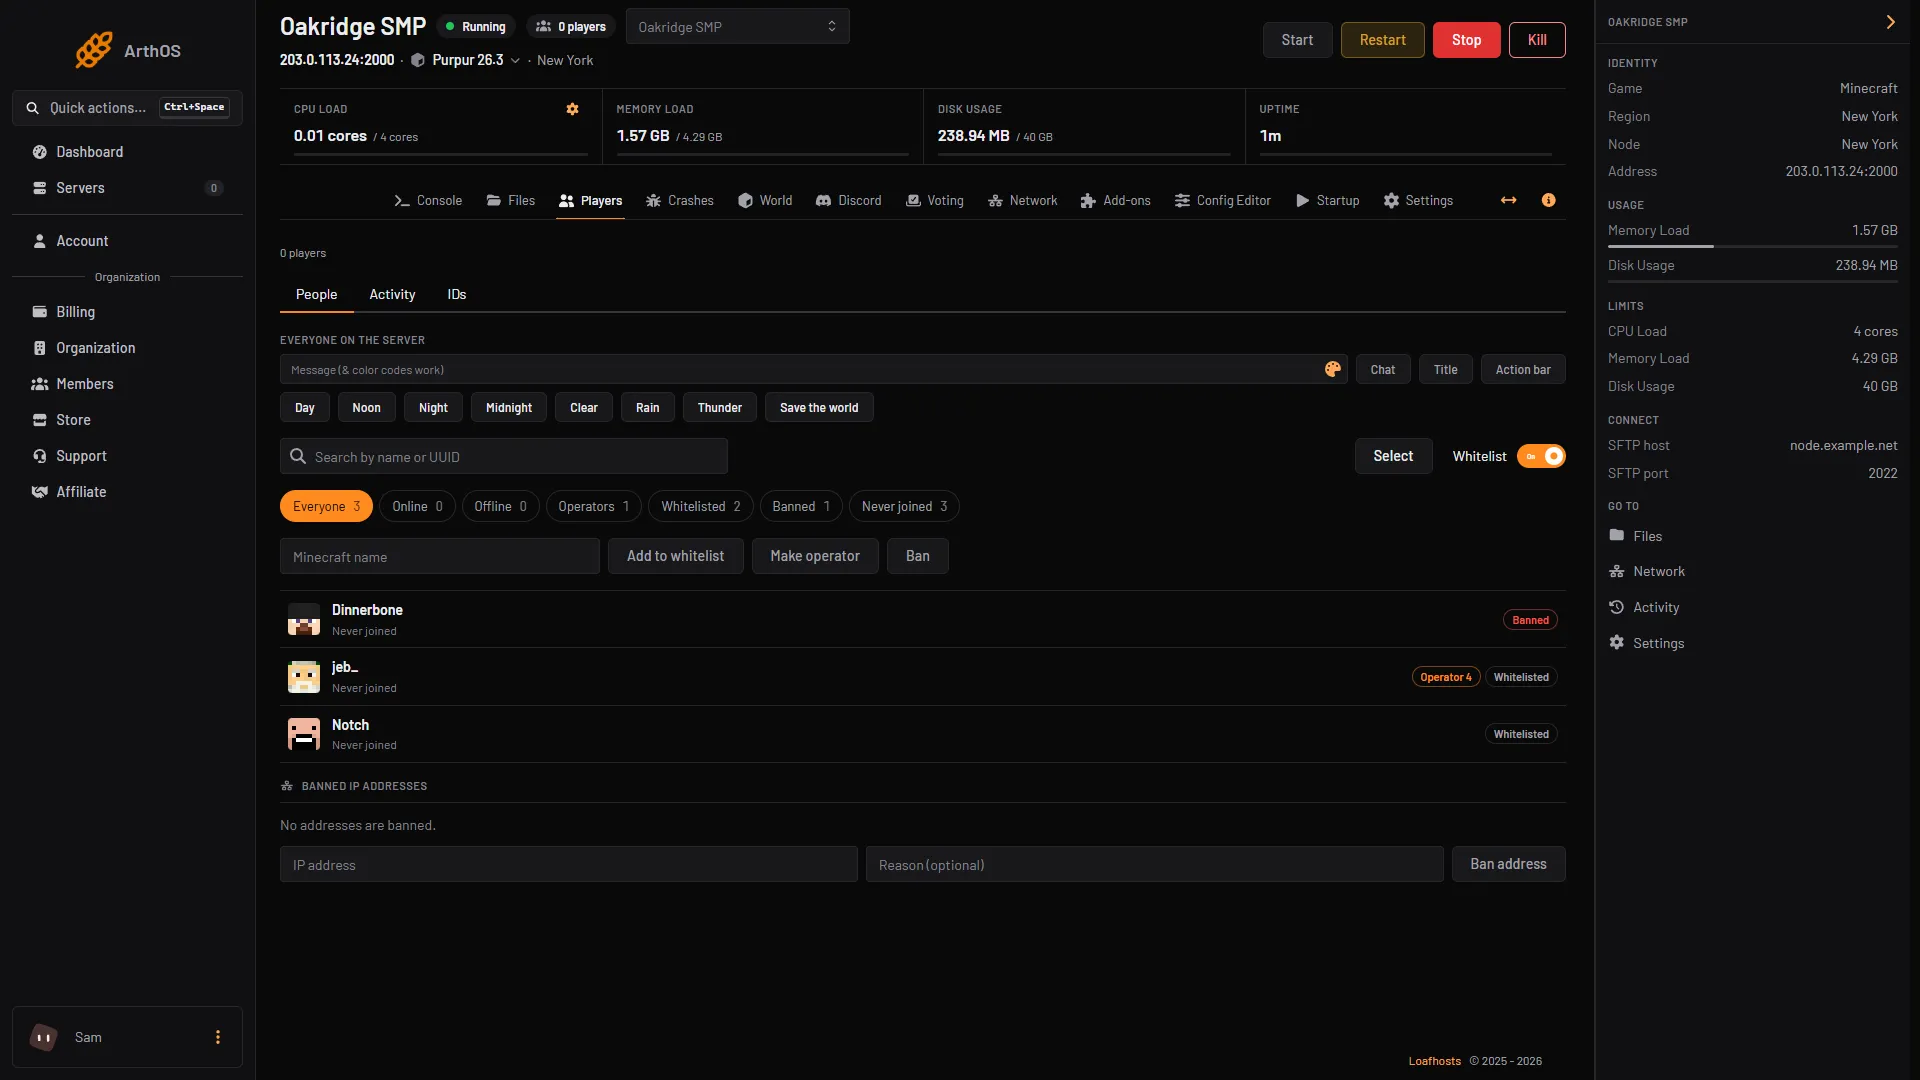The width and height of the screenshot is (1920, 1080).
Task: Filter players by Operators chip
Action: pyautogui.click(x=594, y=506)
